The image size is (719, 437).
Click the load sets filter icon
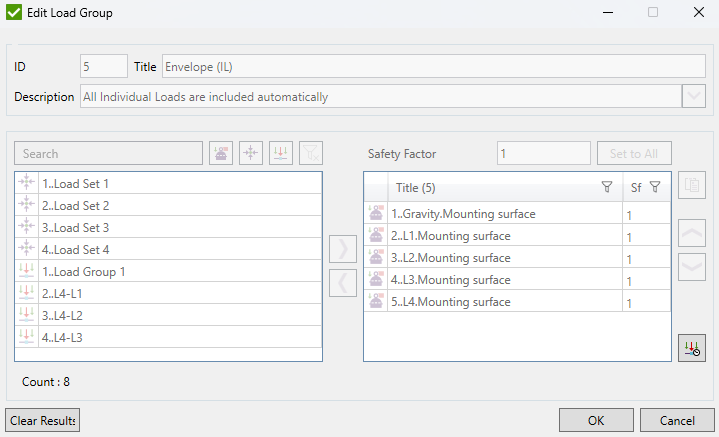click(251, 153)
